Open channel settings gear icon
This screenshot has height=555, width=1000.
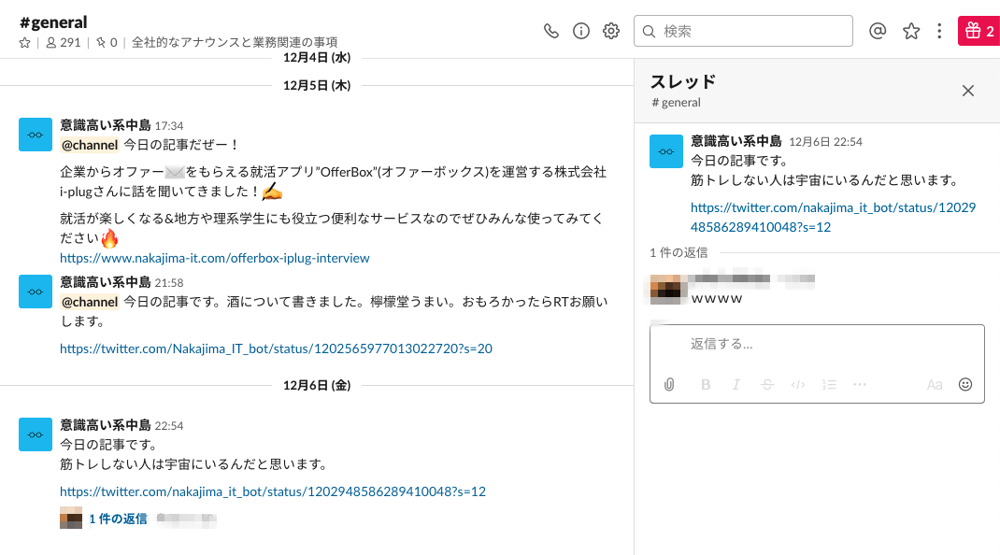(x=611, y=31)
